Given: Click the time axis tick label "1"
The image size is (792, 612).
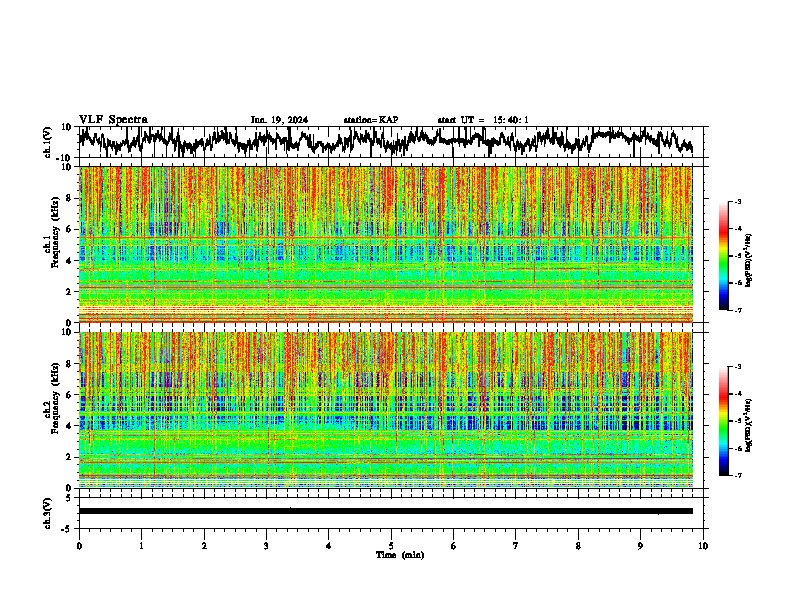Looking at the screenshot, I should (x=141, y=546).
